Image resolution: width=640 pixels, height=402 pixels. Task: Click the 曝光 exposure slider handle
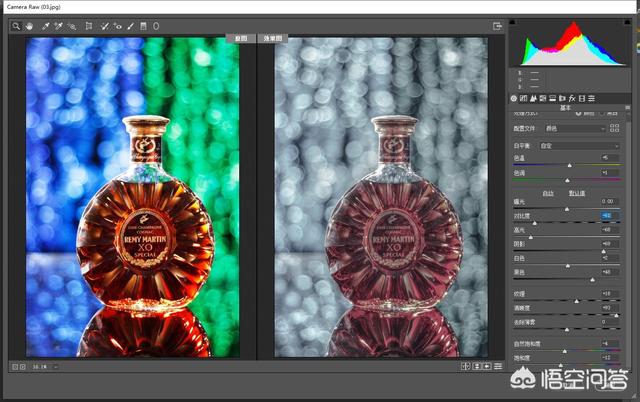(567, 209)
